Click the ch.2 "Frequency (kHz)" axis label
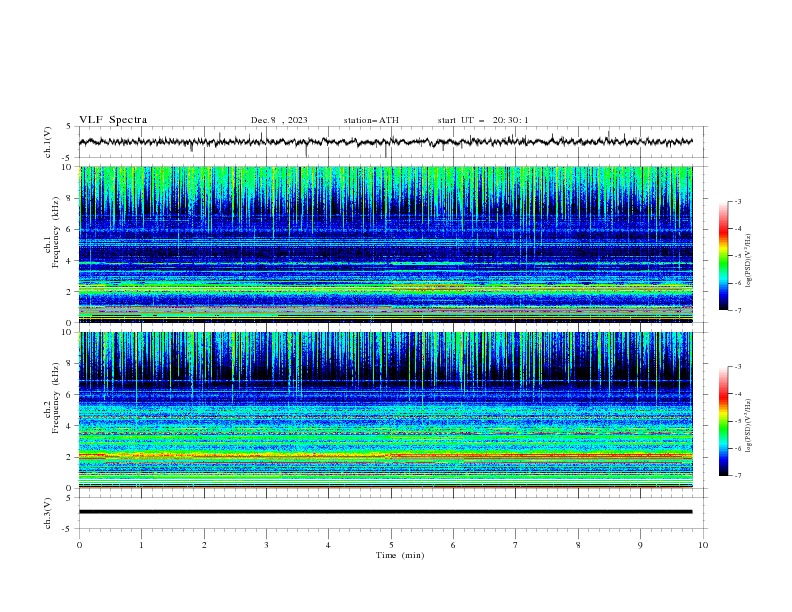Viewport: 792px width, 612px height. click(56, 398)
